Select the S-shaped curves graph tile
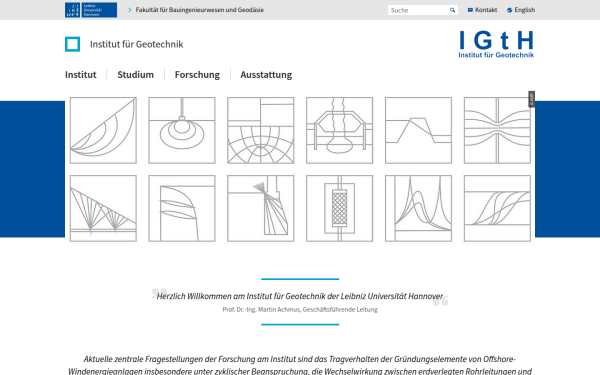Image resolution: width=600 pixels, height=375 pixels. coord(497,209)
